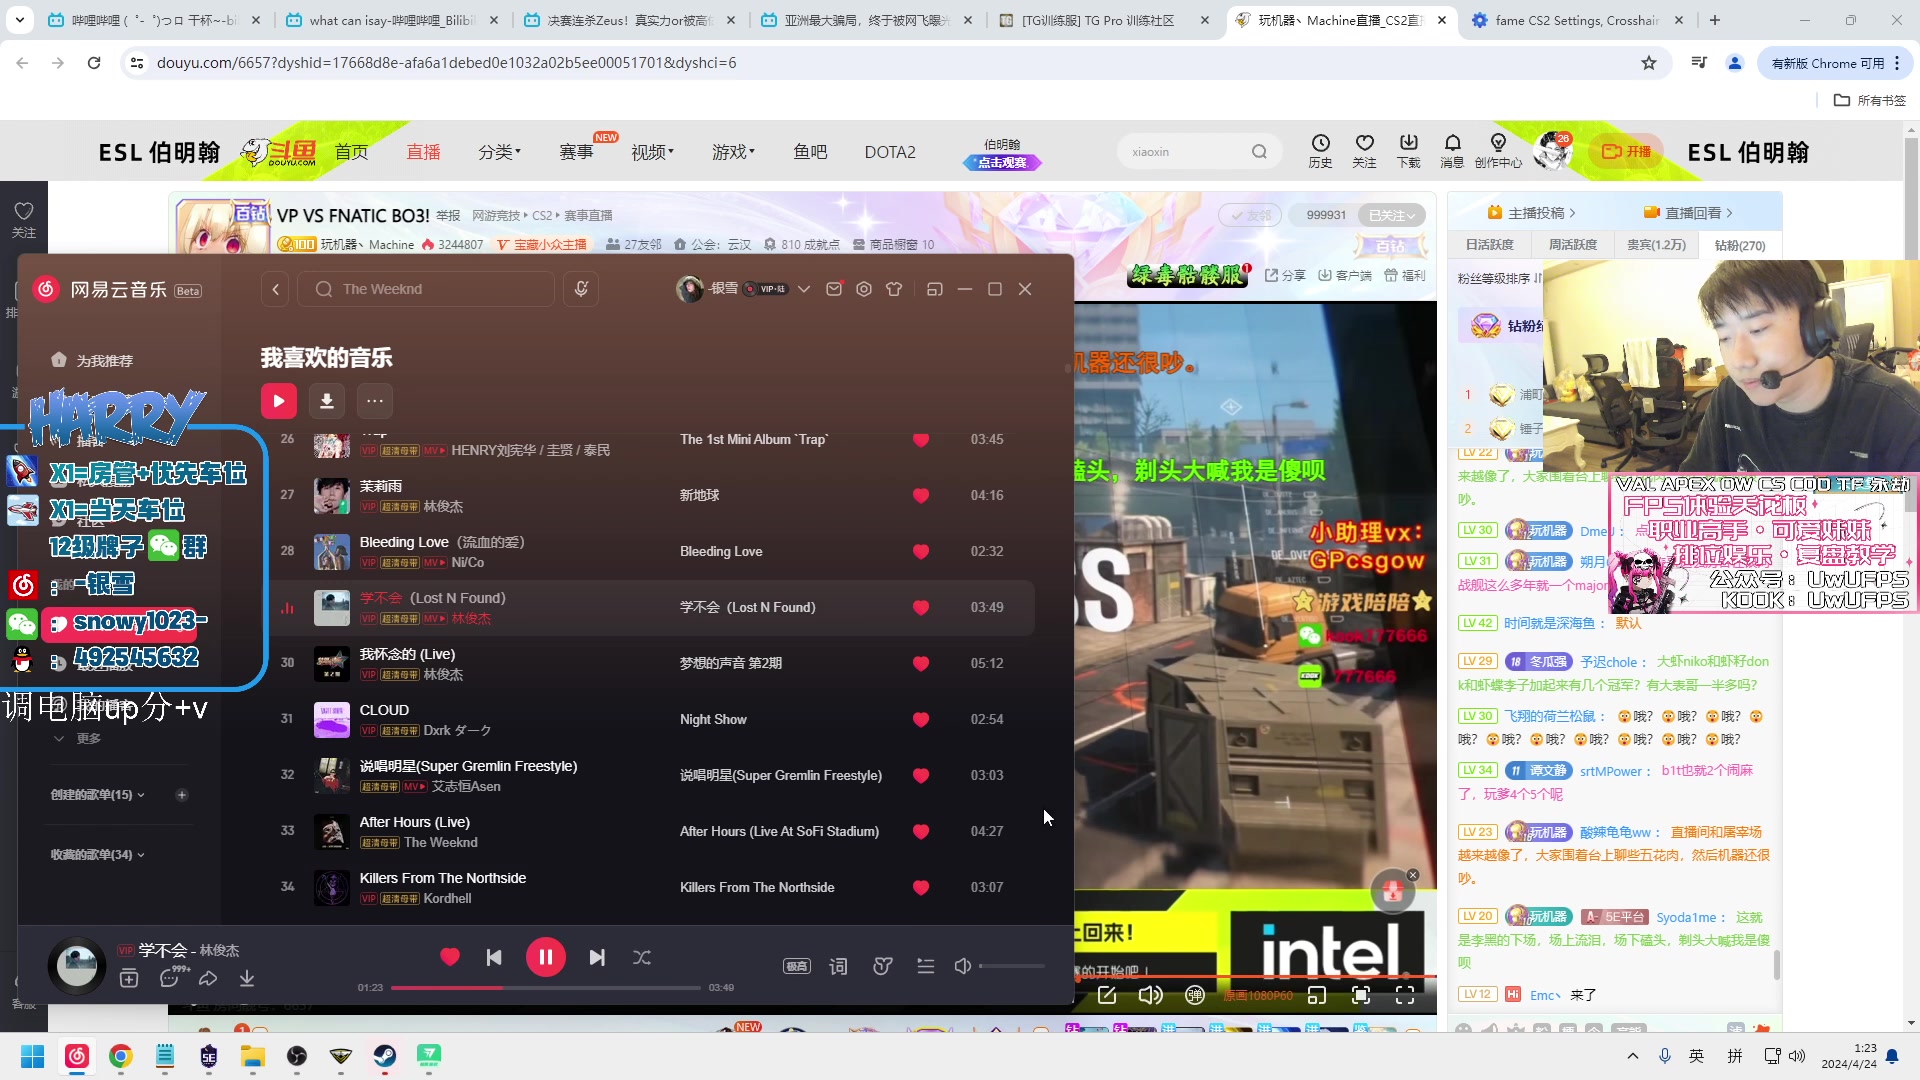Open artist The Weeknd under After Hours

tap(441, 843)
